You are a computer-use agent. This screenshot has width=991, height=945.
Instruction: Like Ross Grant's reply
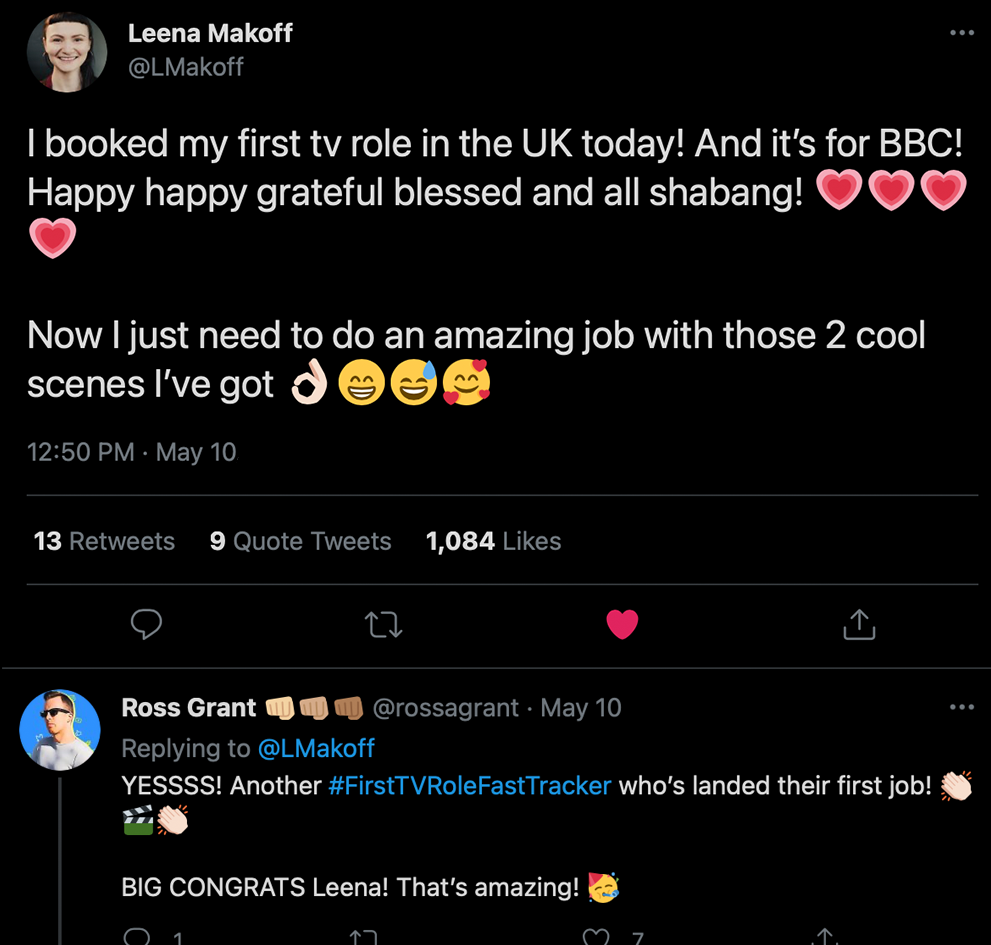[x=597, y=937]
